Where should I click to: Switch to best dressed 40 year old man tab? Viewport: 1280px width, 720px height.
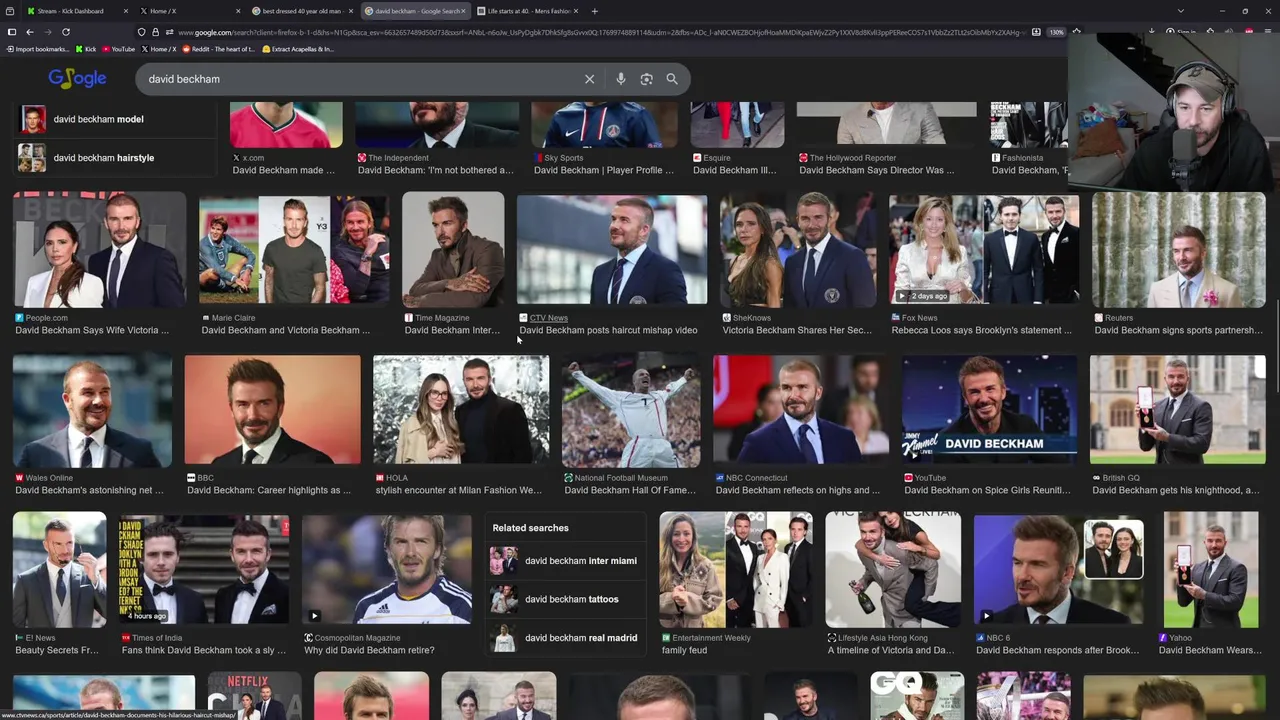[x=302, y=11]
